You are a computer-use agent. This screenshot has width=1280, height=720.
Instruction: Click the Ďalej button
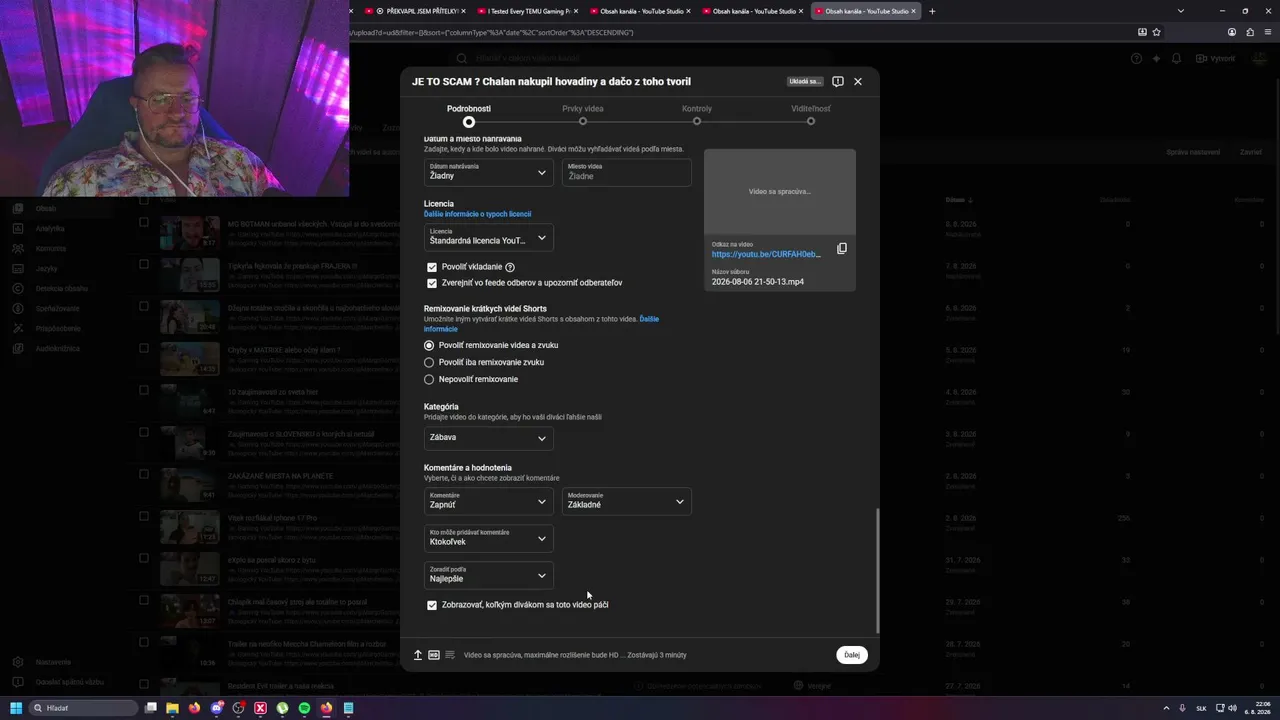click(852, 655)
